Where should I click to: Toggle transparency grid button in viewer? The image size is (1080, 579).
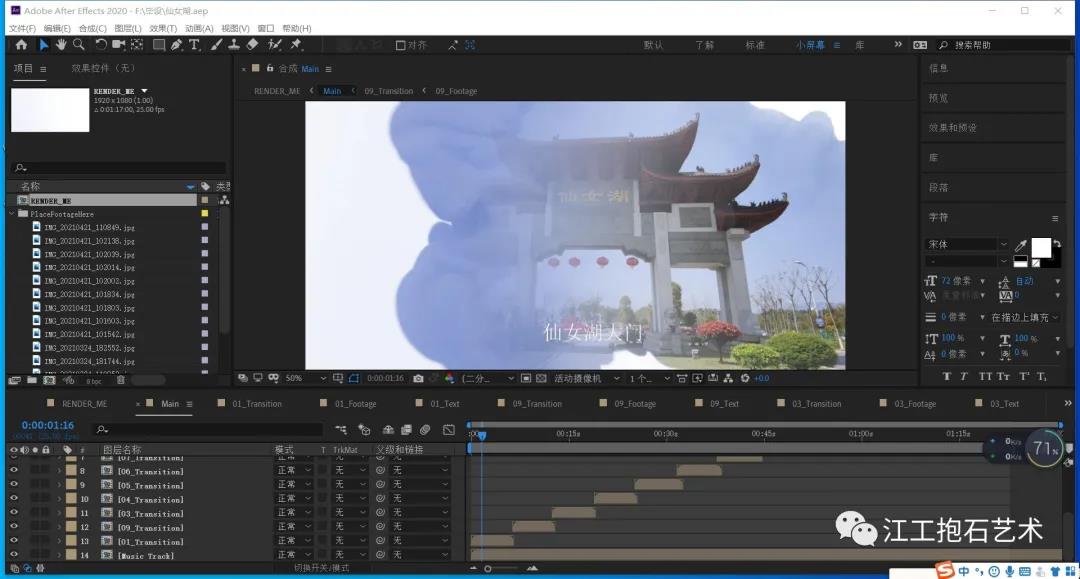(541, 378)
